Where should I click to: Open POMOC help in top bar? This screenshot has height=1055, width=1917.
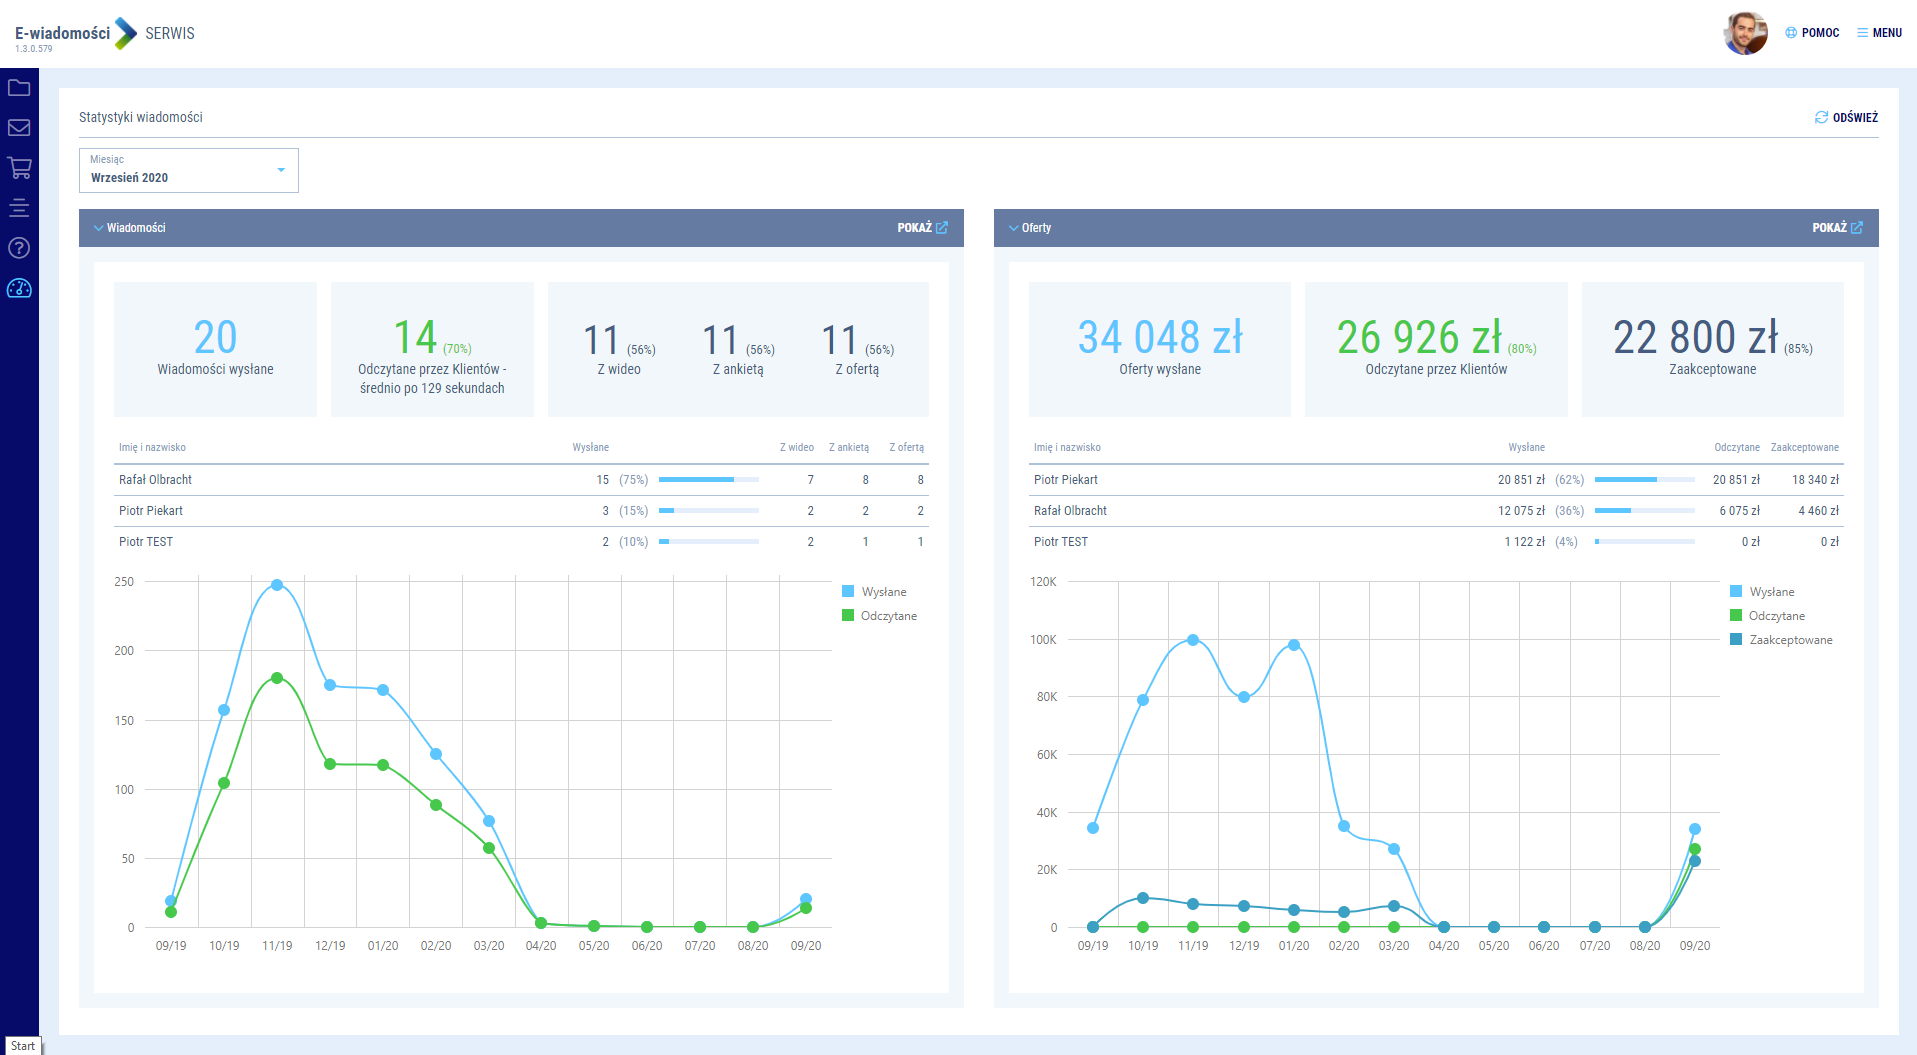(x=1812, y=33)
